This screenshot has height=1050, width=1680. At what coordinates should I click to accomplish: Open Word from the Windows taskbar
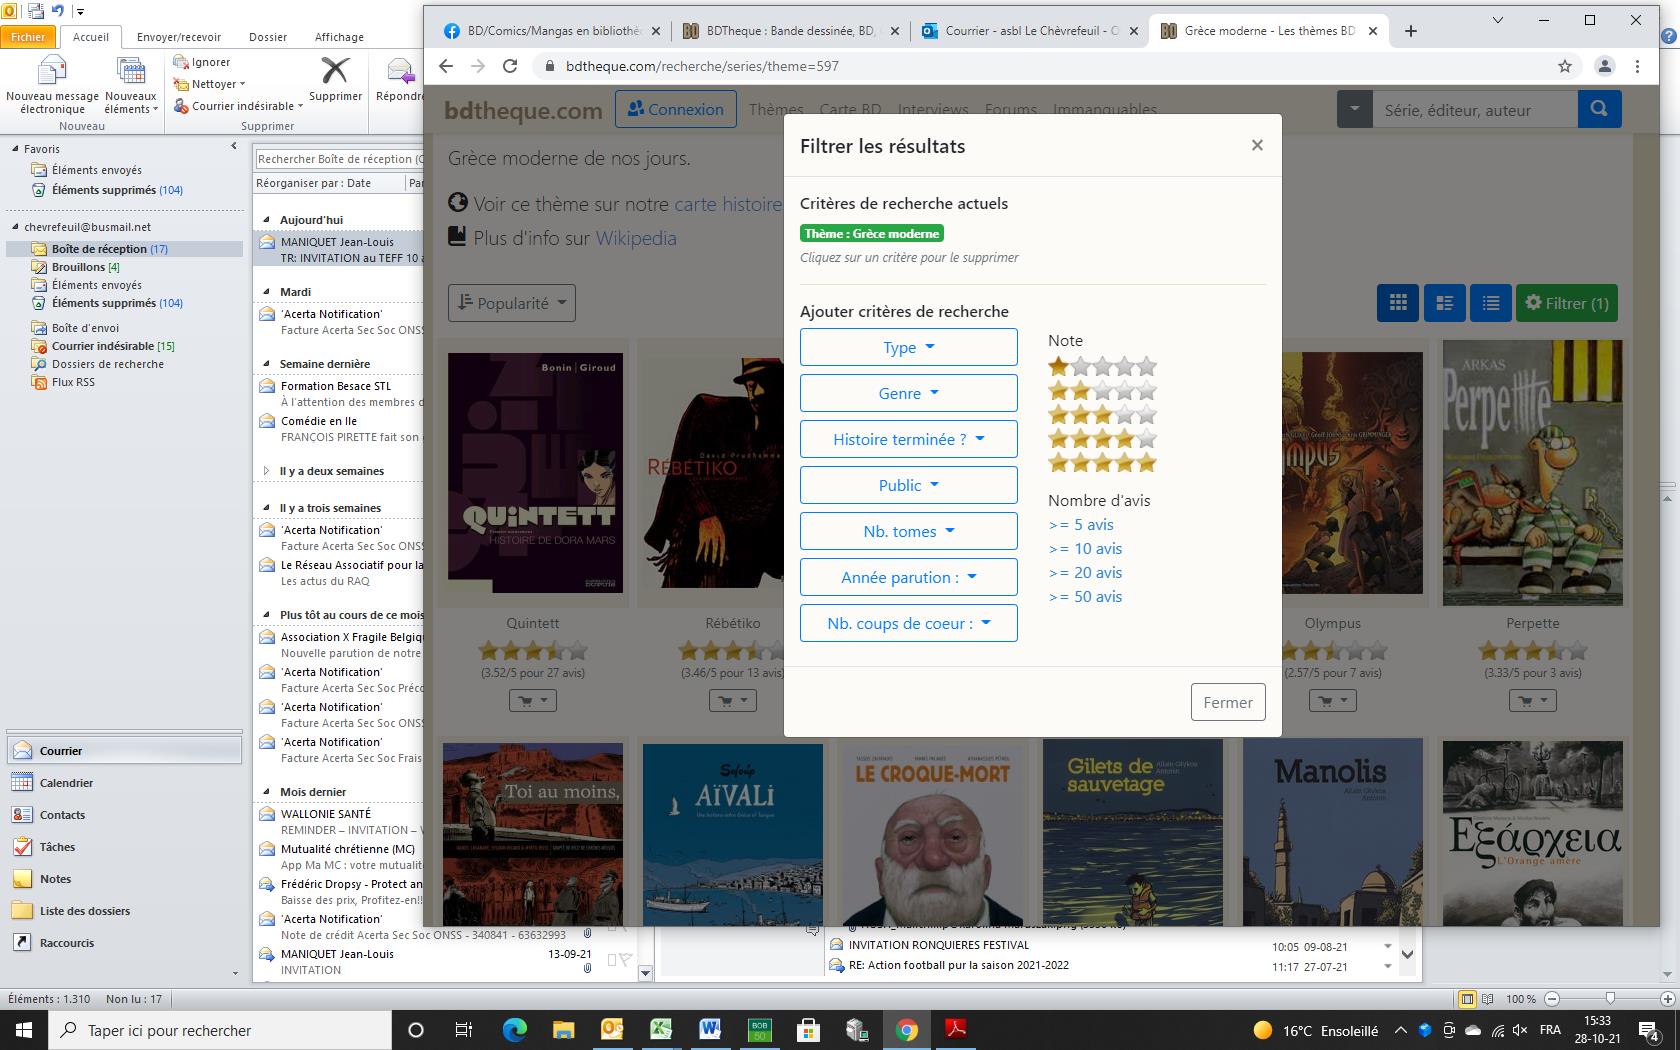pyautogui.click(x=710, y=1029)
